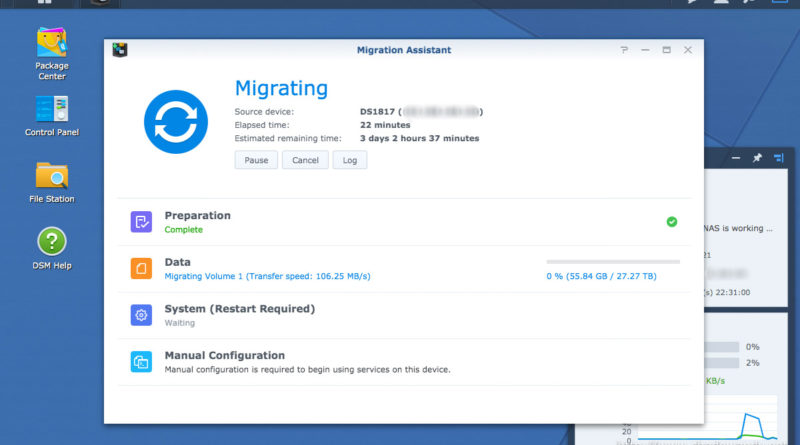800x445 pixels.
Task: Click the Preparation step icon
Action: [141, 222]
